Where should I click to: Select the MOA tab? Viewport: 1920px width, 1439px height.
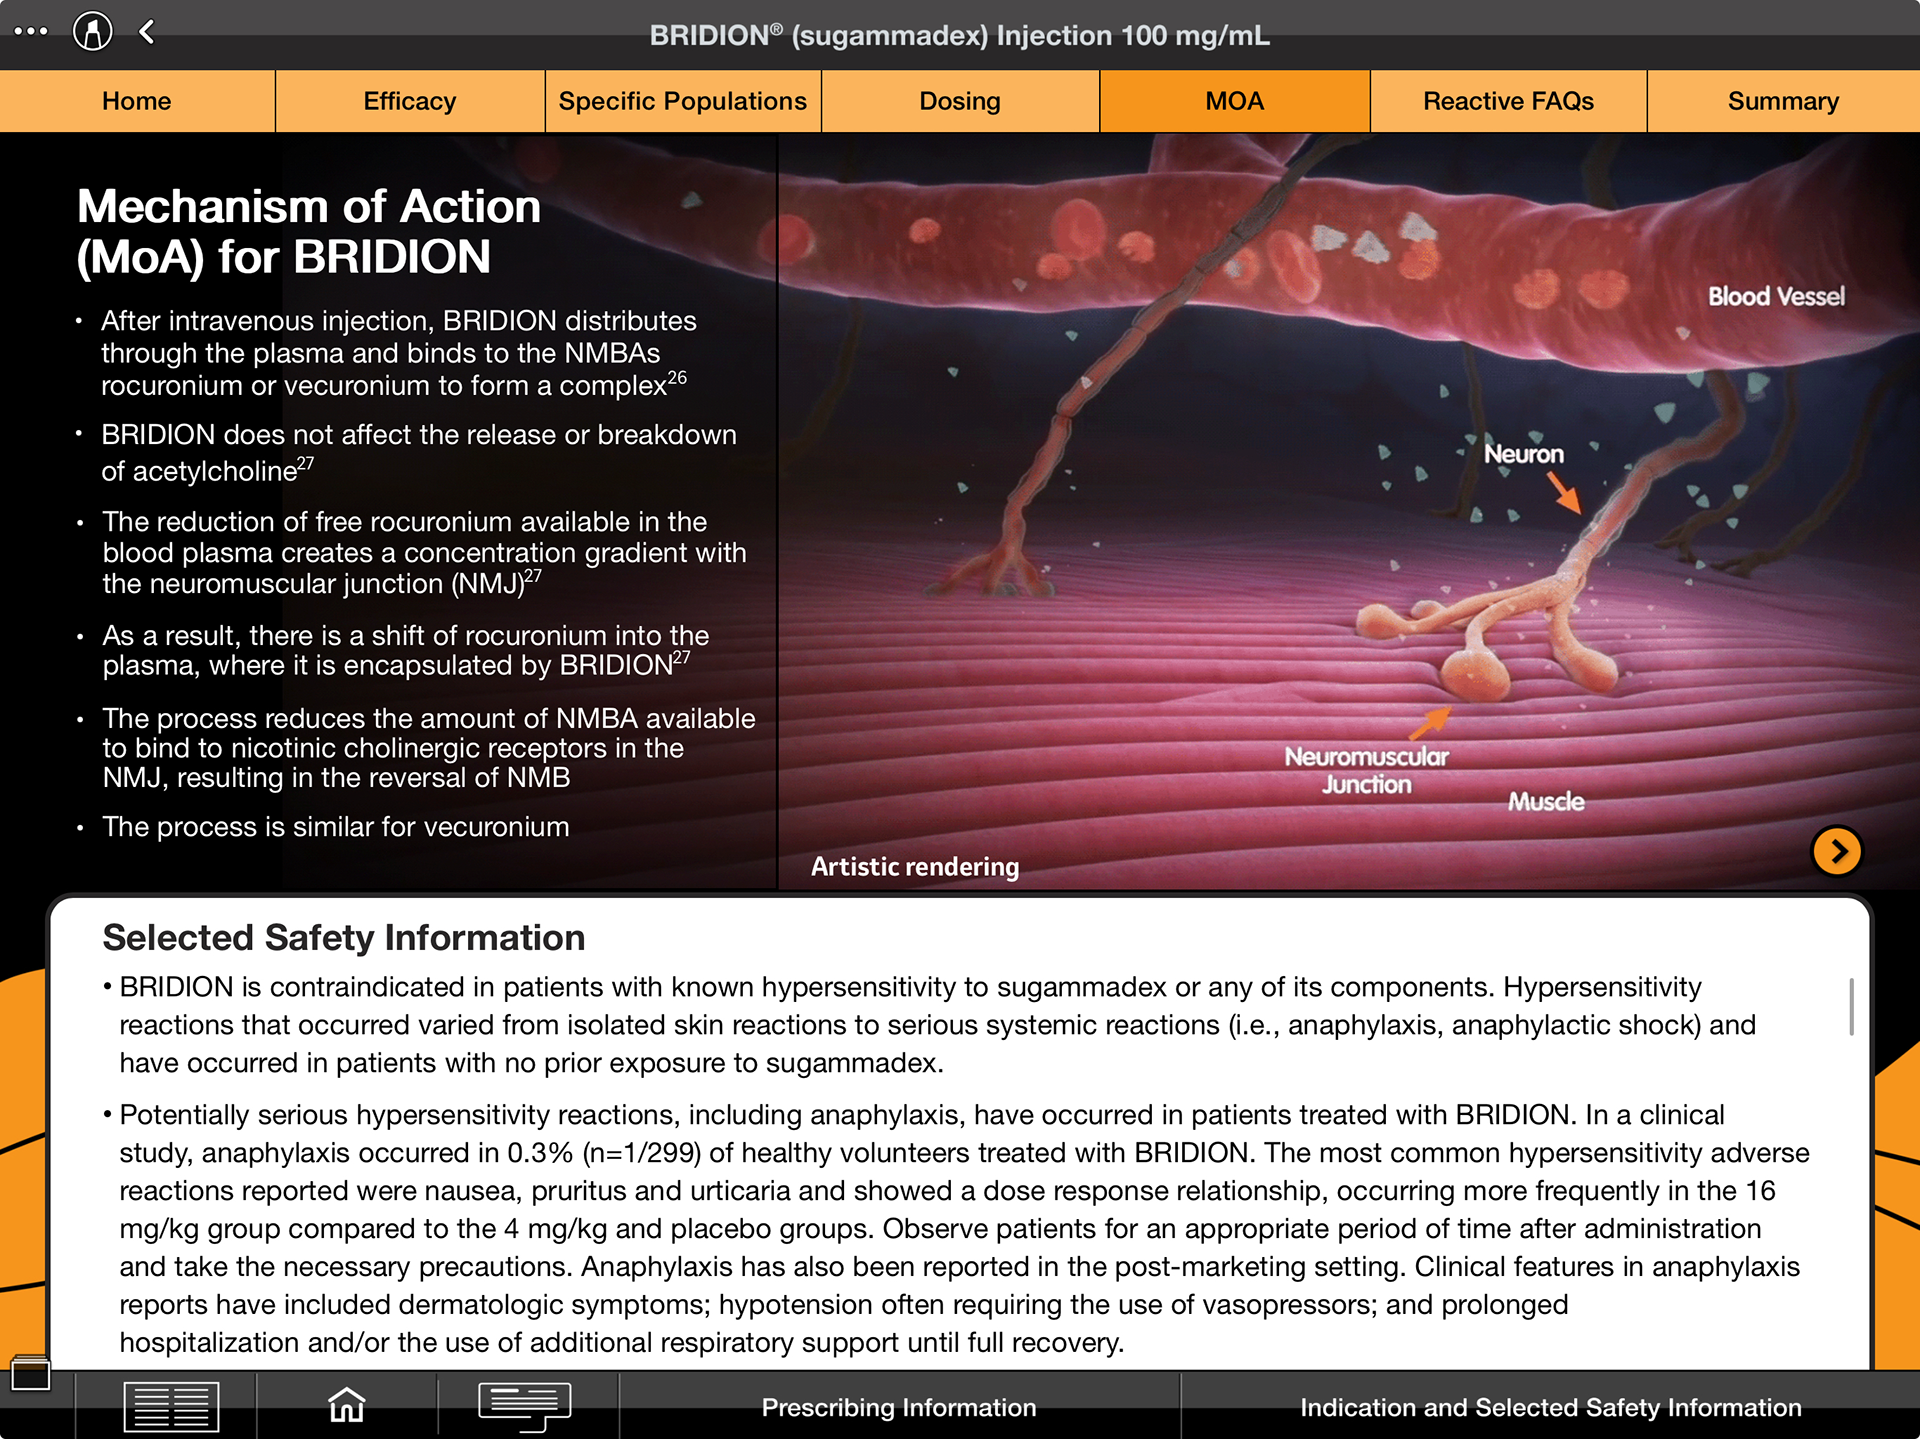tap(1235, 101)
